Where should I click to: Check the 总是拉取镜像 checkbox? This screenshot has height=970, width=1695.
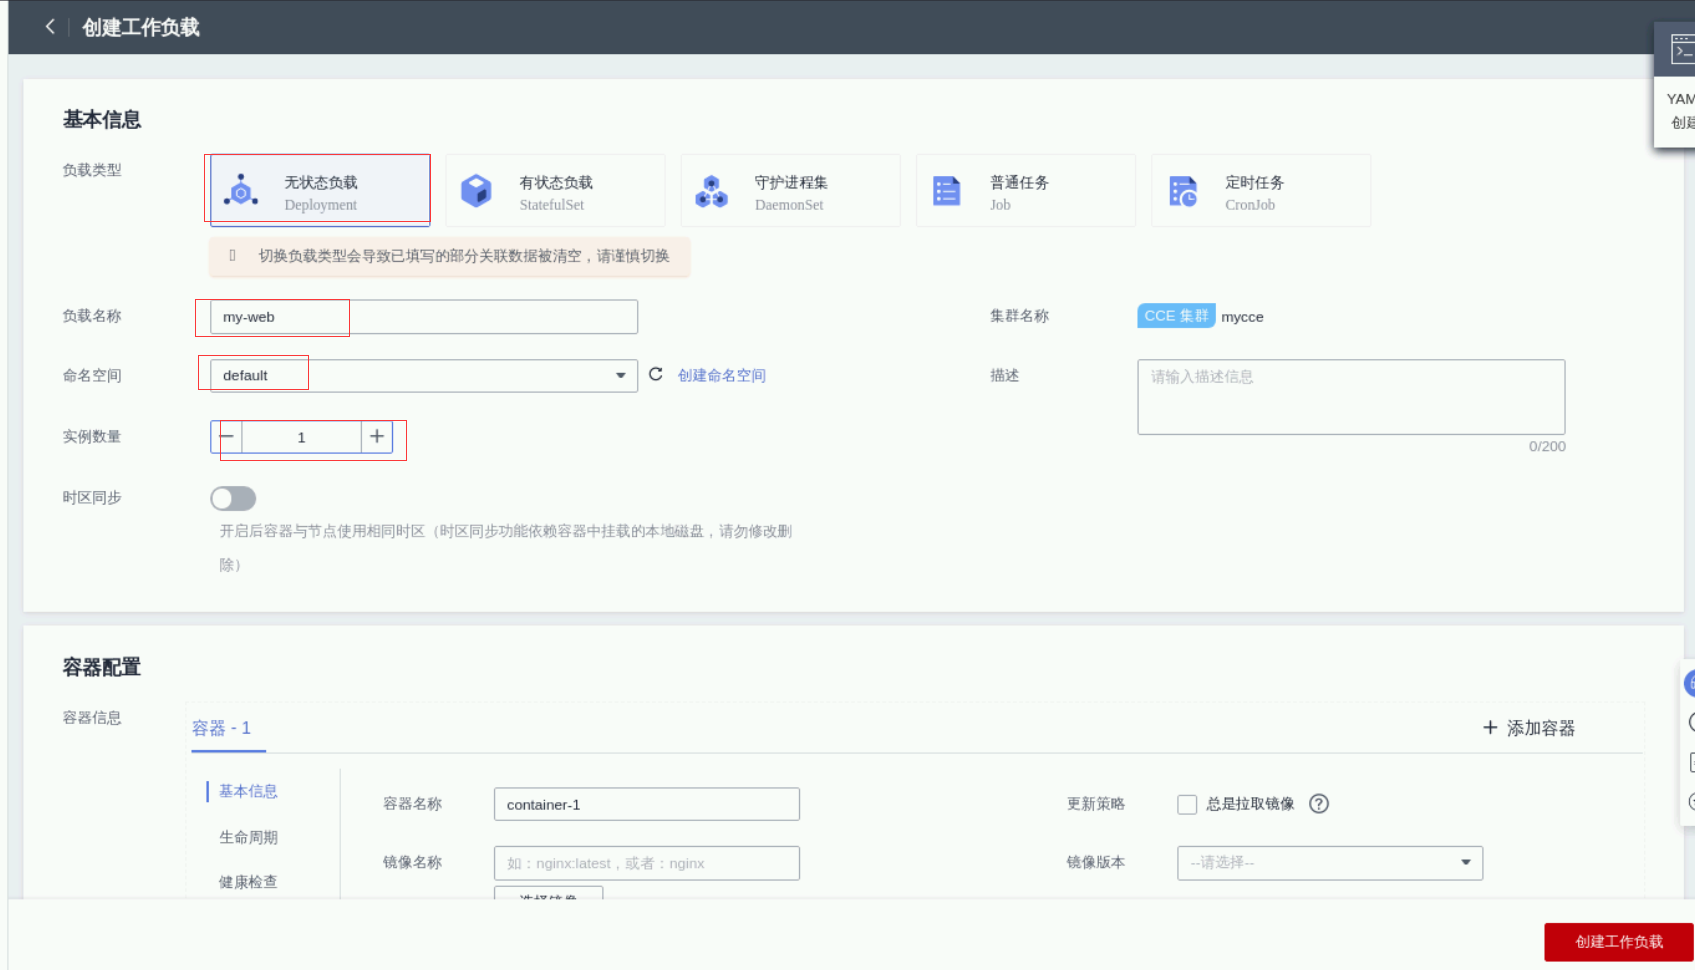1187,804
